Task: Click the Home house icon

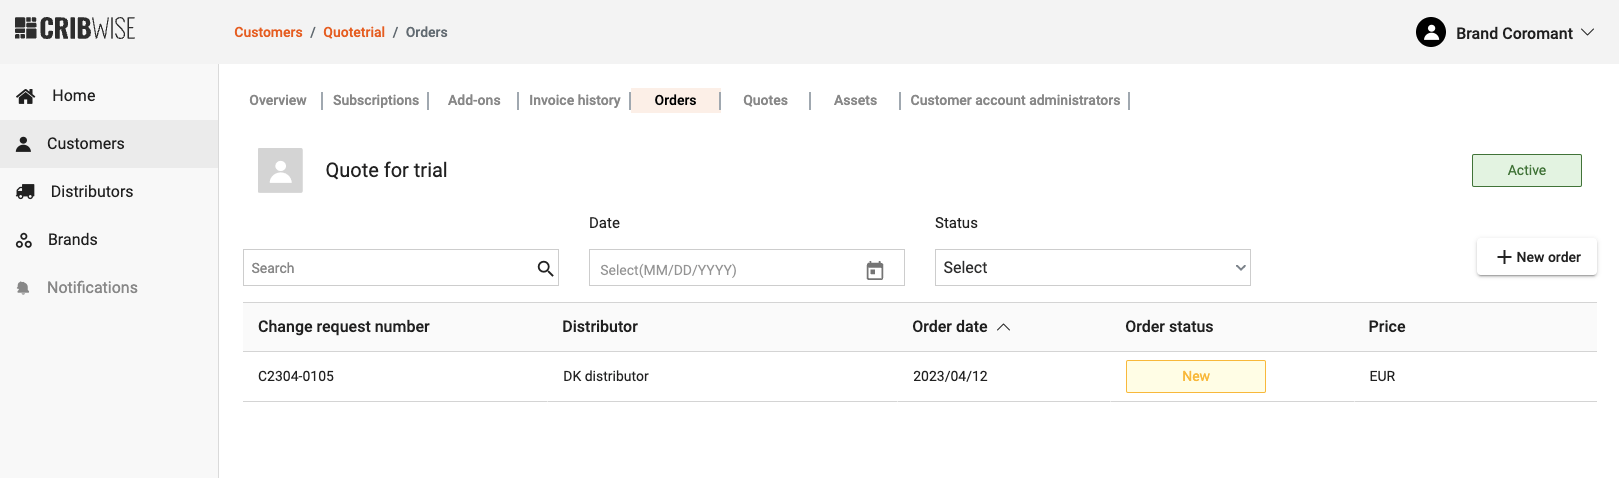Action: point(26,96)
